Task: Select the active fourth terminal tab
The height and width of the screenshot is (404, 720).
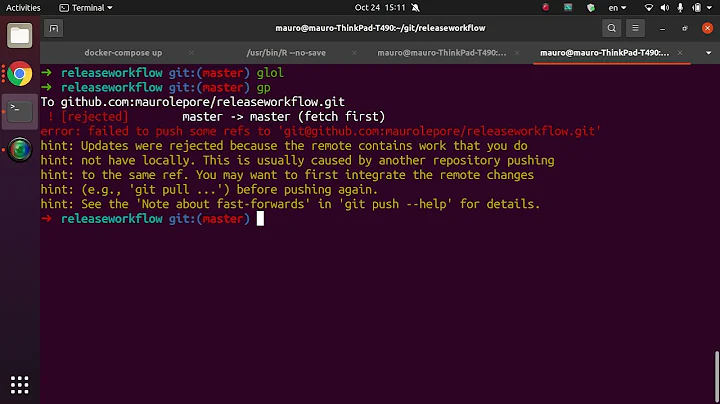Action: click(x=604, y=53)
